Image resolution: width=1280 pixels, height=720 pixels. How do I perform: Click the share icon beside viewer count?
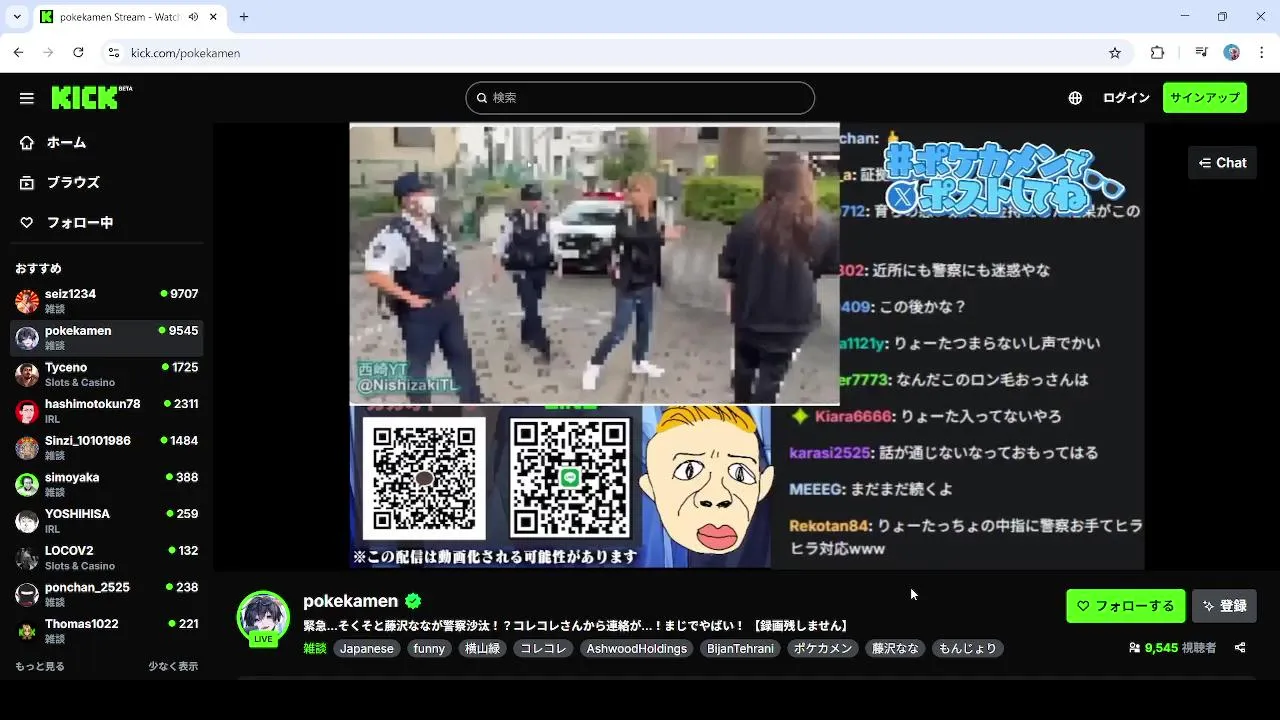(1240, 648)
